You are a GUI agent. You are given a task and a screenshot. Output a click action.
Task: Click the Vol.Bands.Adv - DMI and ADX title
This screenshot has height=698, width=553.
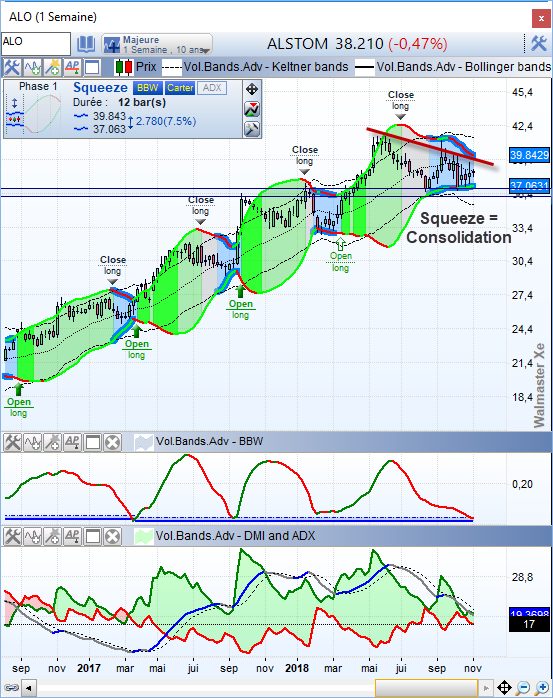point(235,536)
